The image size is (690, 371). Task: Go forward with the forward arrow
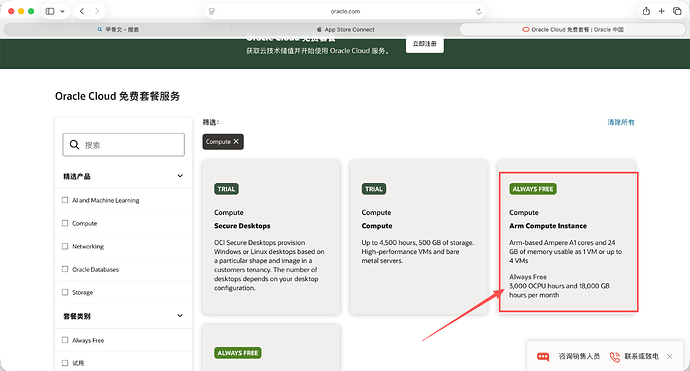coord(97,11)
